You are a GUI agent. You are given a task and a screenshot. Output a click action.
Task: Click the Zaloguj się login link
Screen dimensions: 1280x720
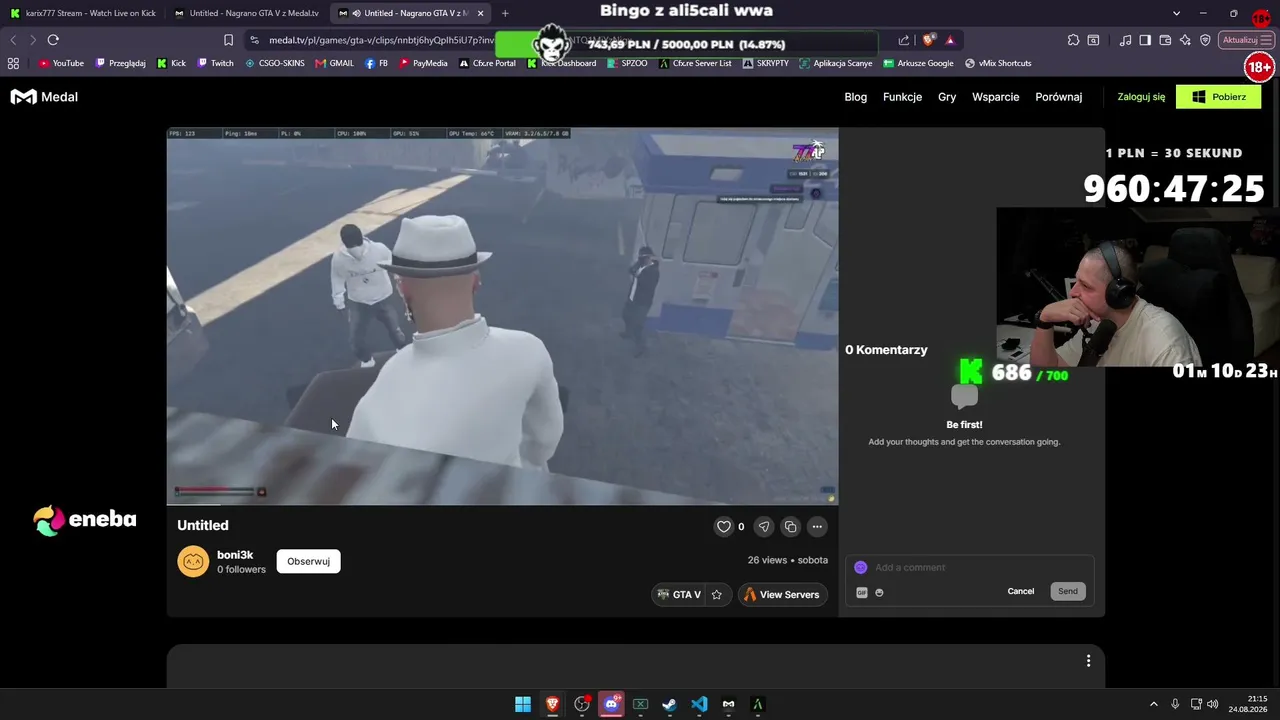(1141, 97)
